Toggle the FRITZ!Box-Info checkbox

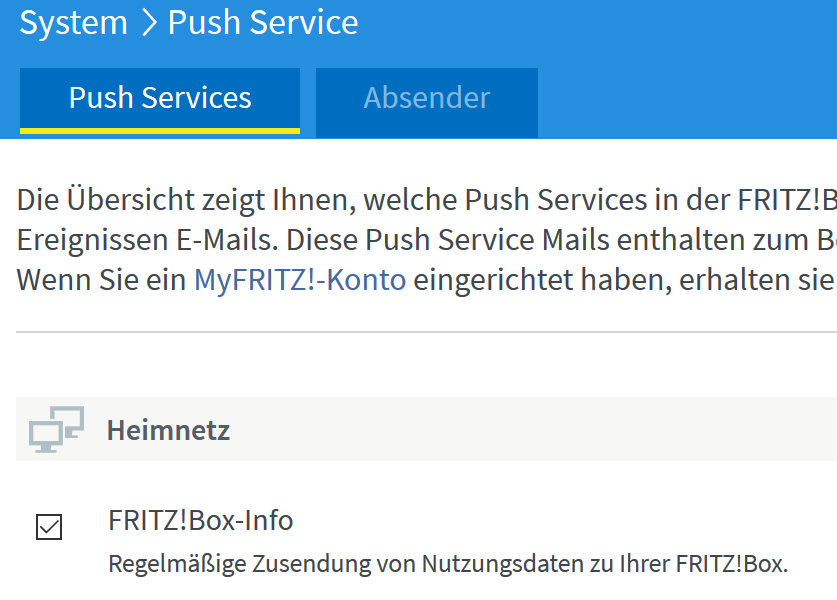49,526
